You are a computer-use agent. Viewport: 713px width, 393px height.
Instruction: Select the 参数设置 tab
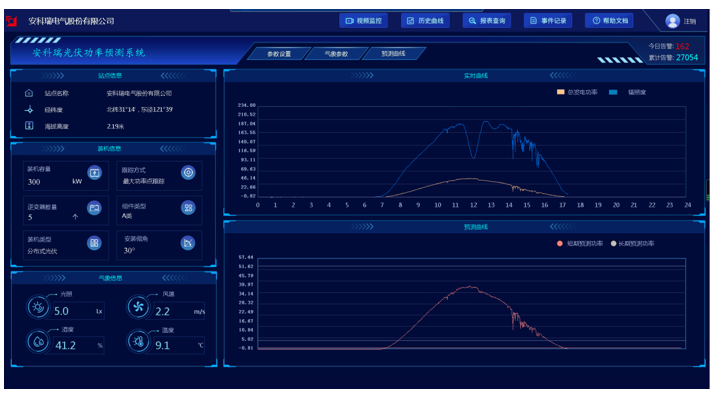pyautogui.click(x=279, y=54)
